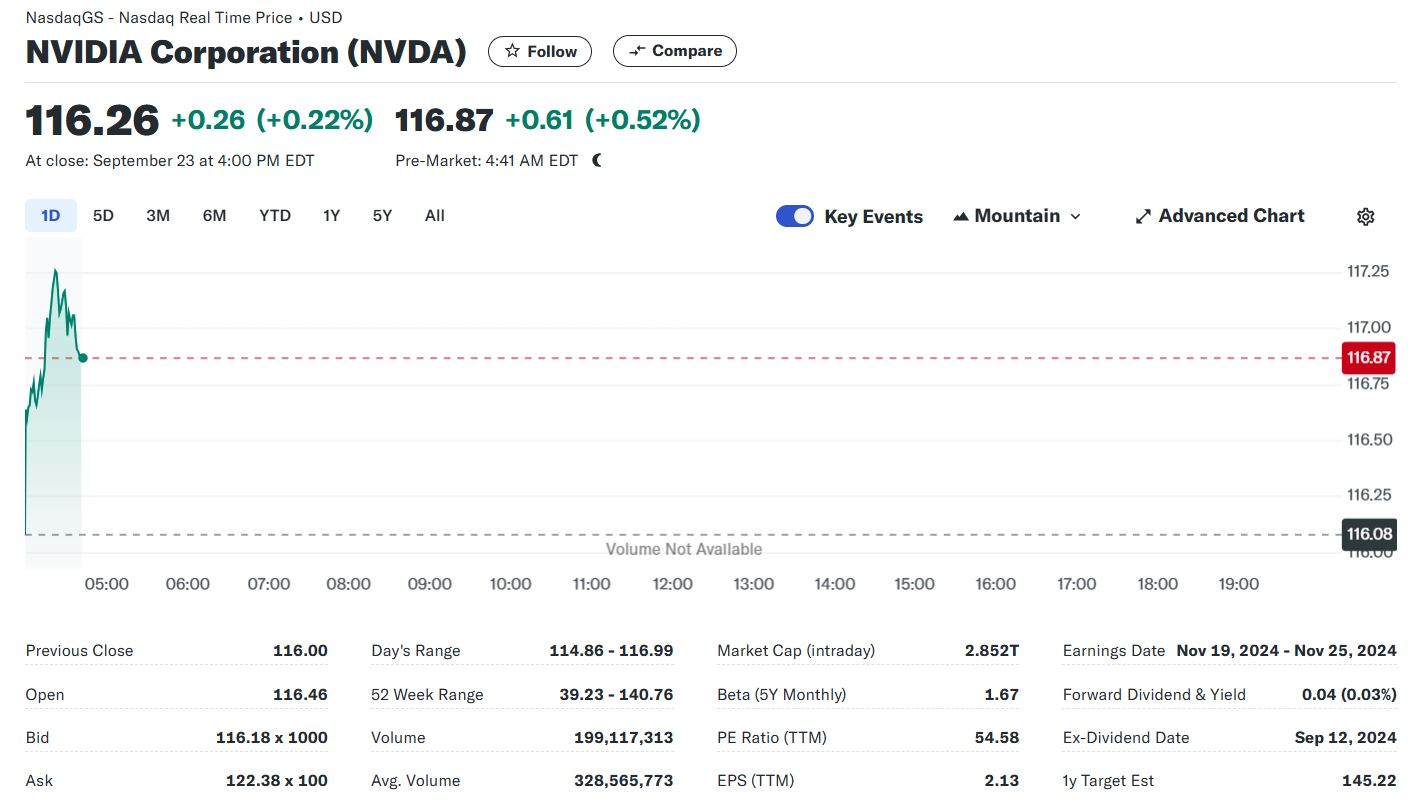Select the 5Y time range
The image size is (1417, 810).
click(x=382, y=215)
